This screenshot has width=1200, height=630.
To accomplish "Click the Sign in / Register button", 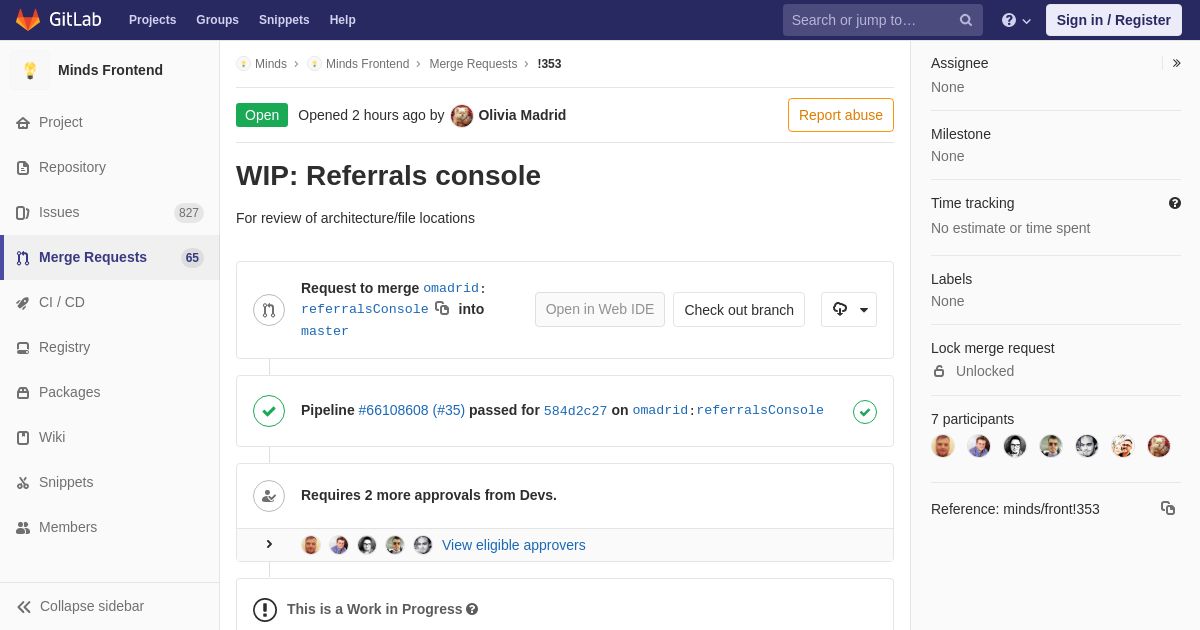I will pos(1114,20).
